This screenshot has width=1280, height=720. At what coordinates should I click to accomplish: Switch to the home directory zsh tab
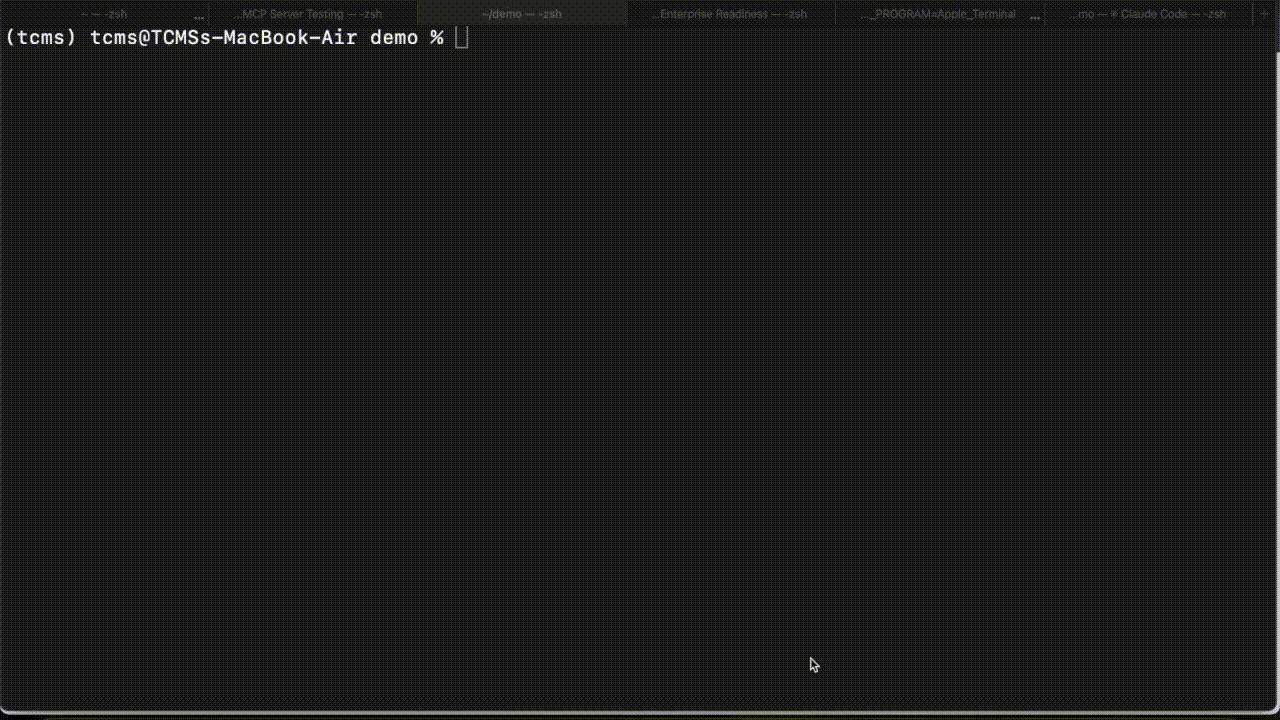point(104,14)
